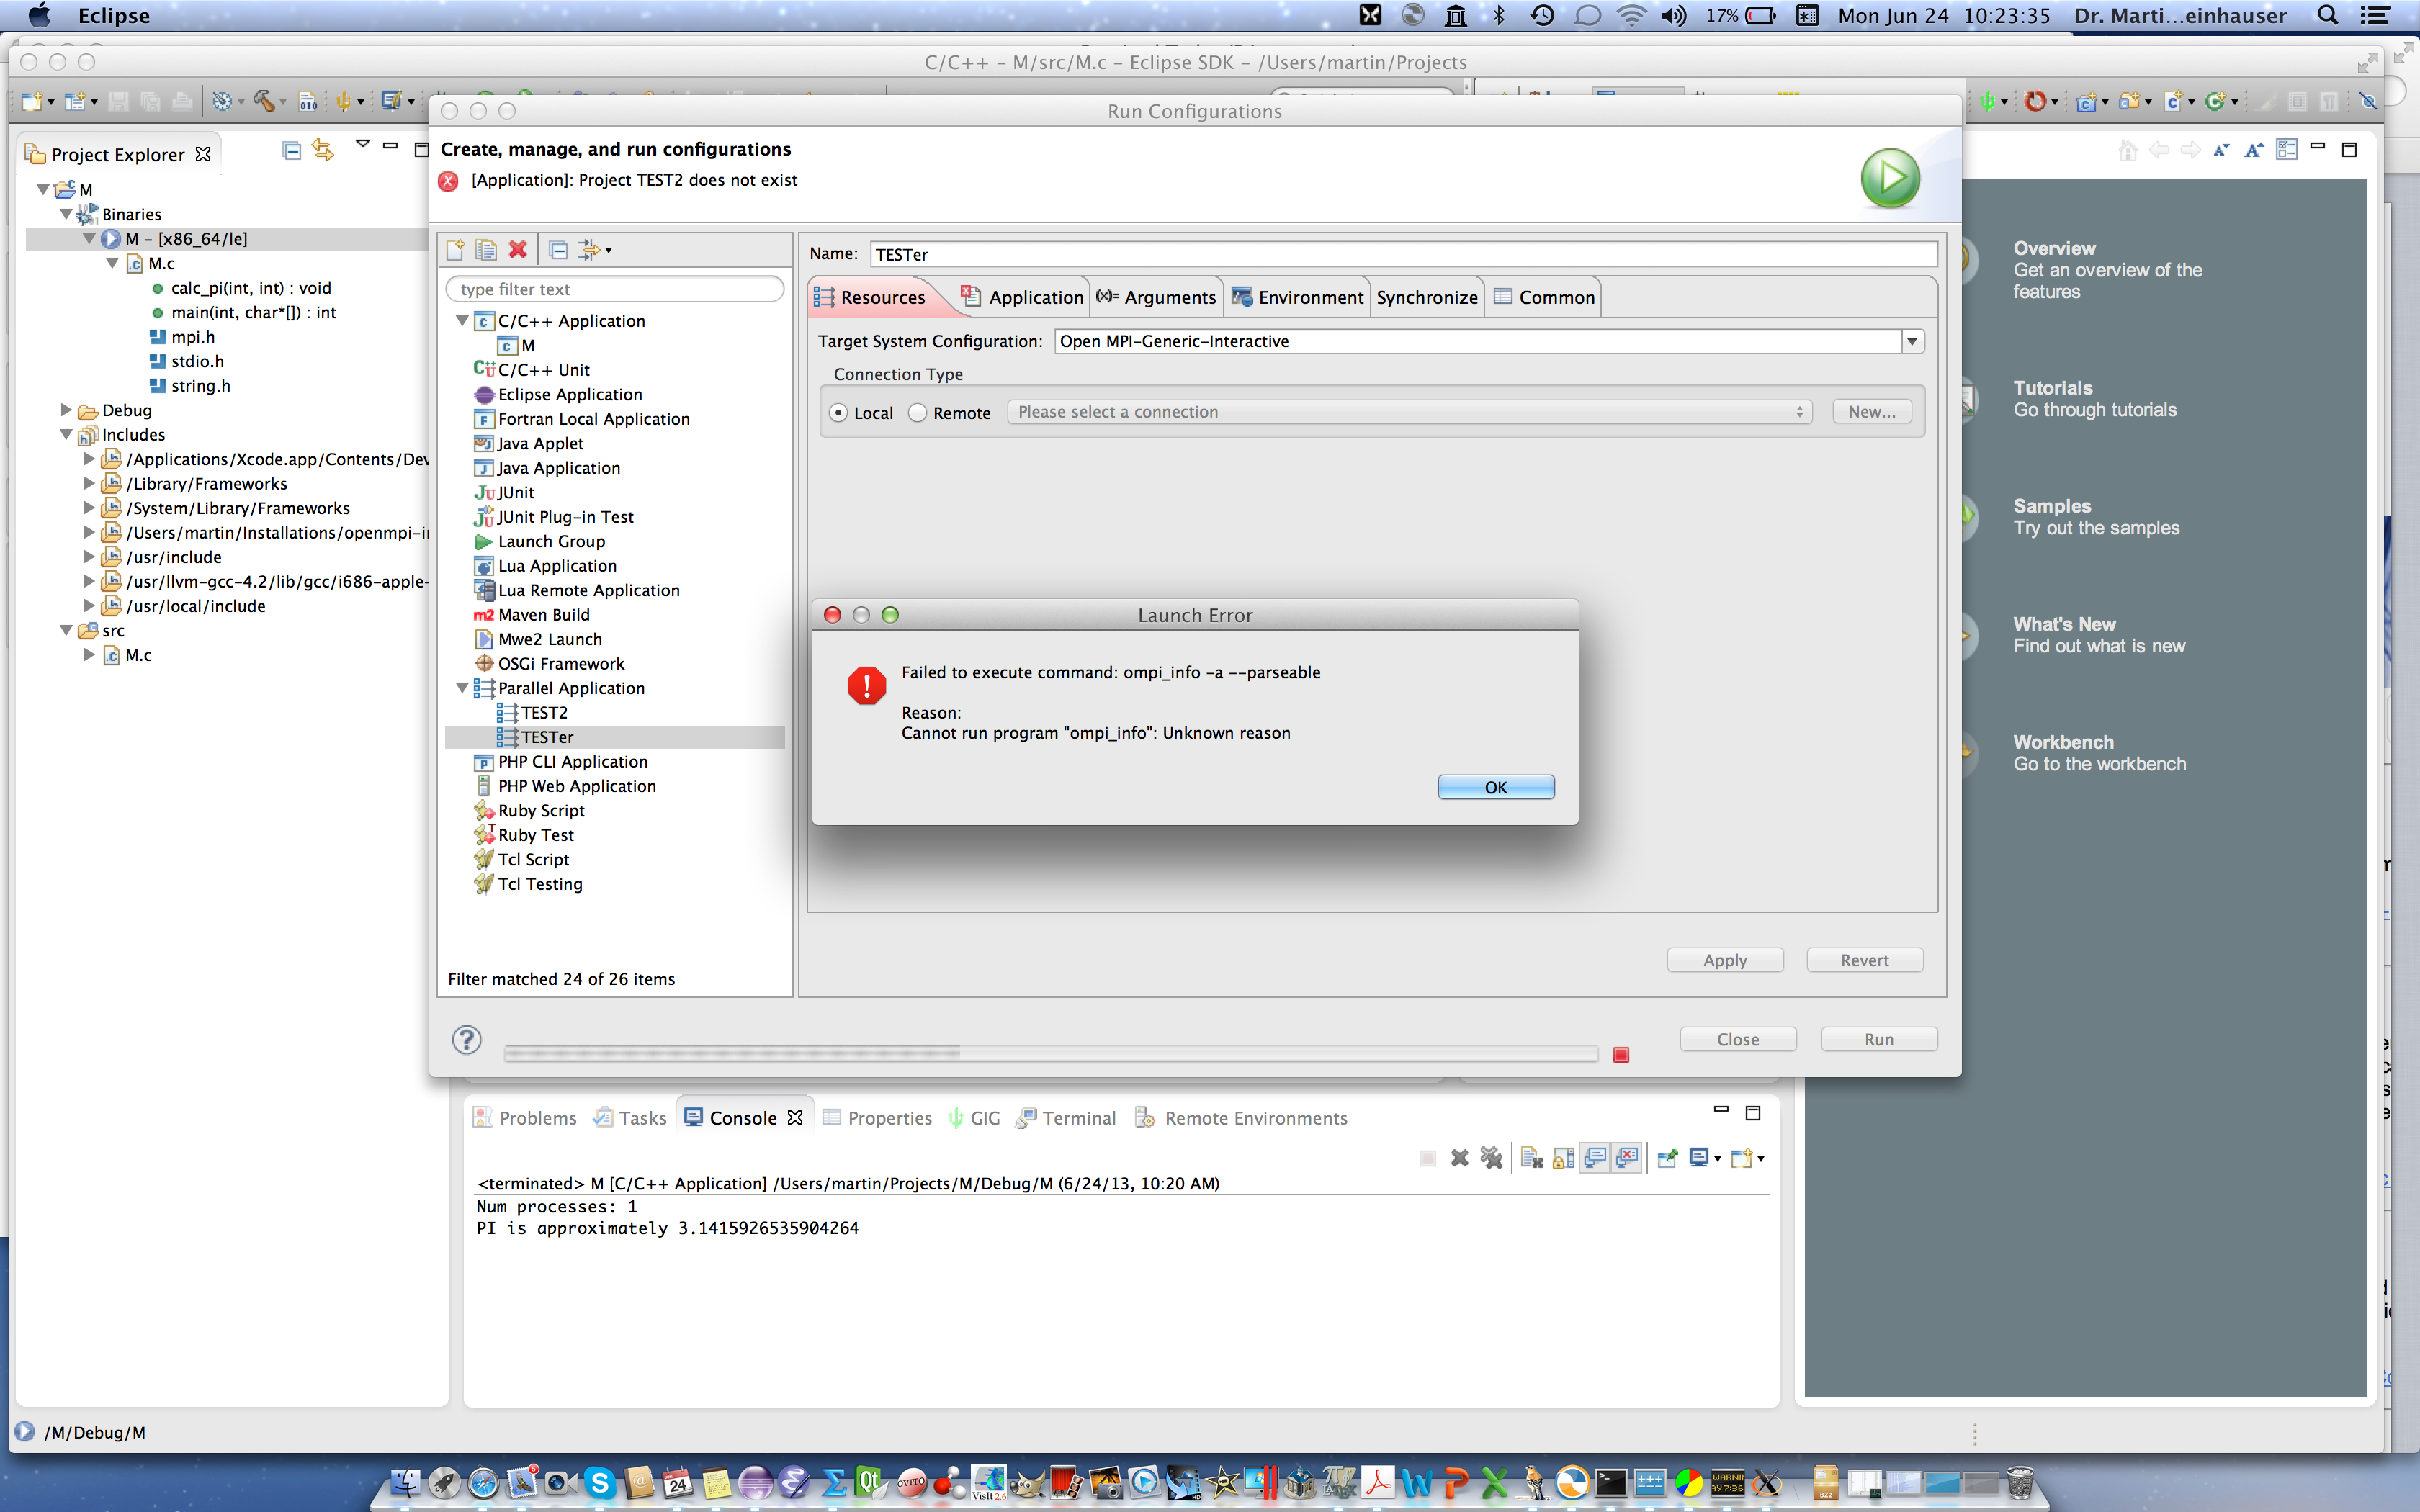Toggle console scroll lock icon
Image resolution: width=2420 pixels, height=1512 pixels.
point(1564,1158)
